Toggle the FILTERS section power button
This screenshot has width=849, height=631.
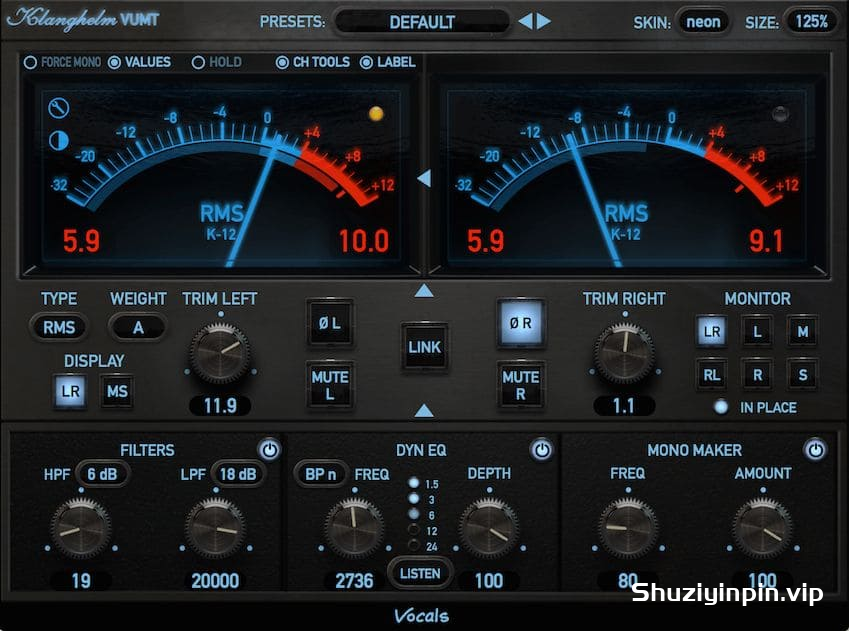point(269,450)
